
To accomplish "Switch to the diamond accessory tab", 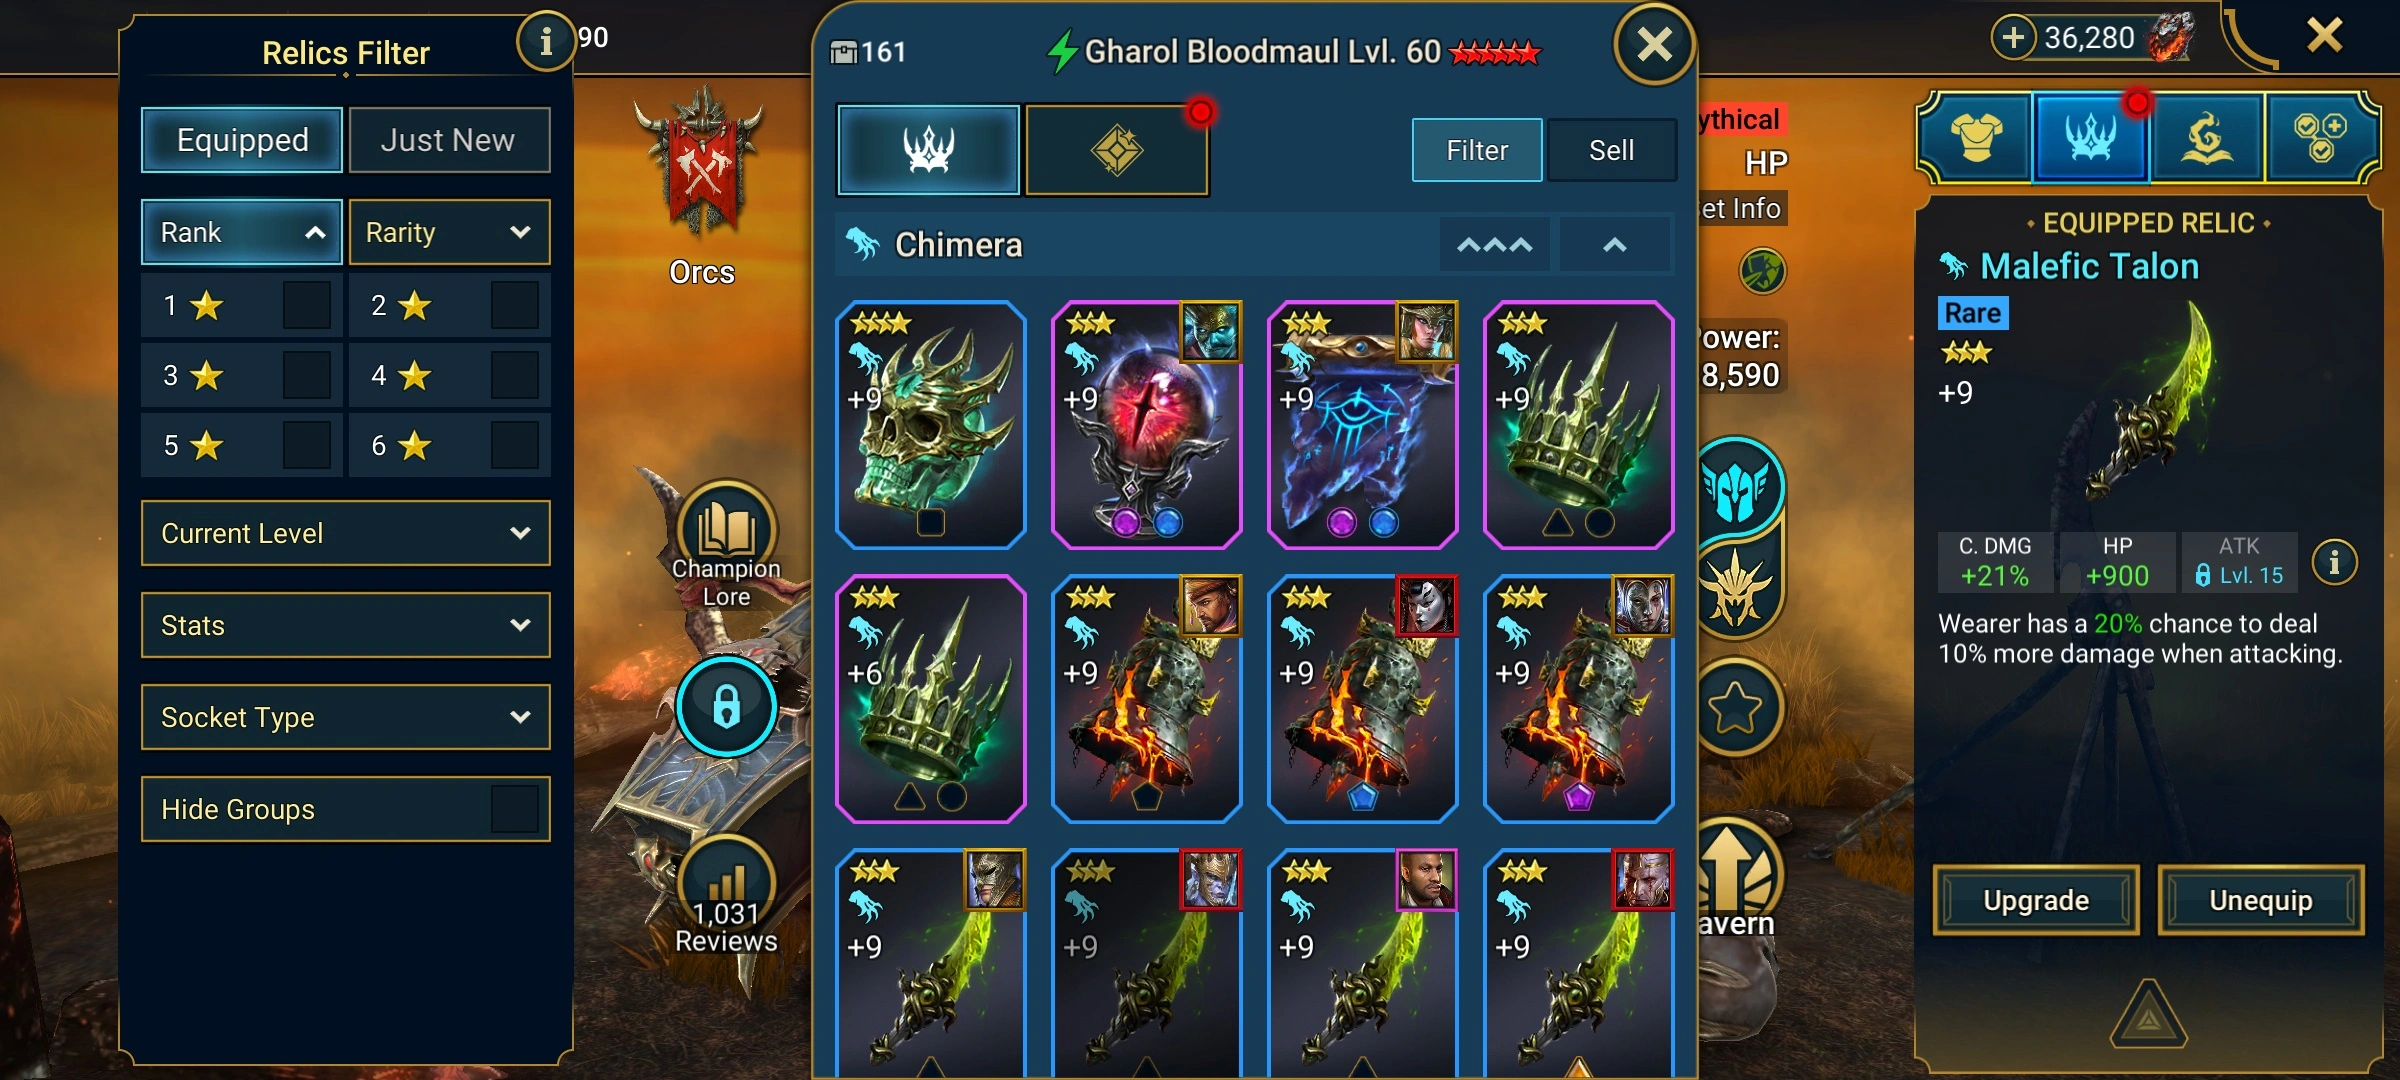I will pyautogui.click(x=1117, y=150).
